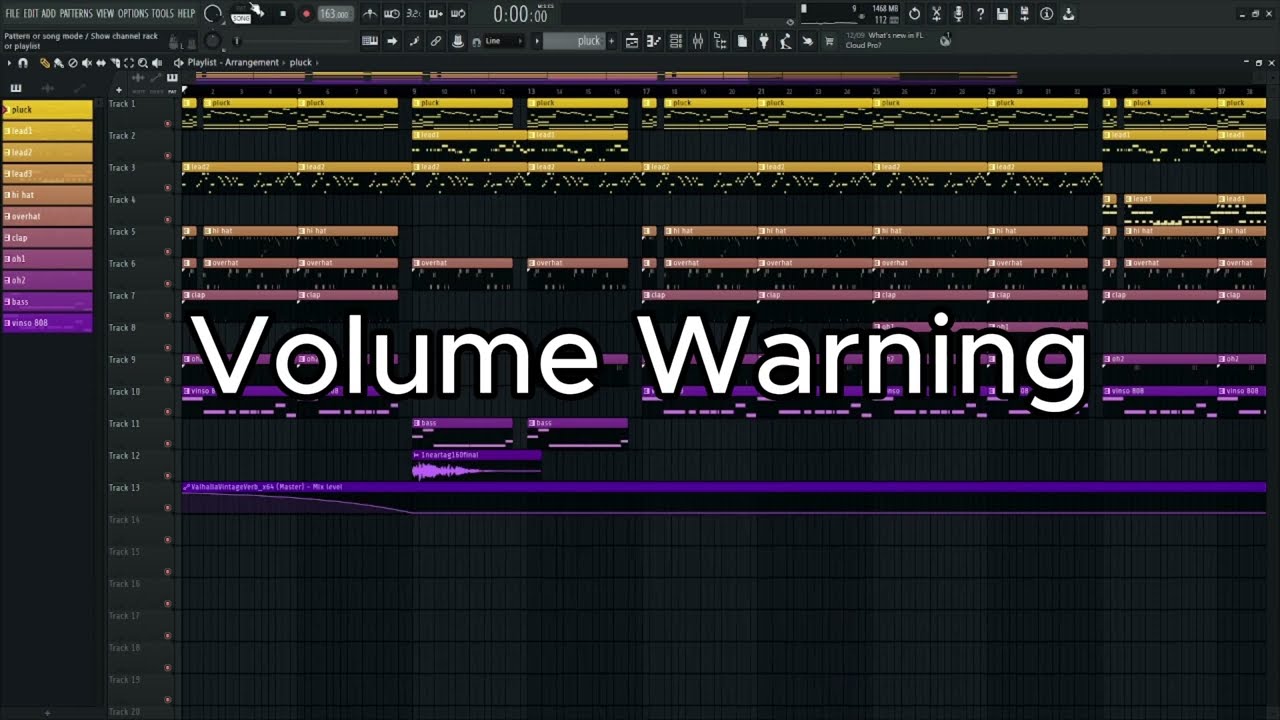This screenshot has height=720, width=1280.
Task: Open undo history circular arrow icon
Action: (914, 14)
